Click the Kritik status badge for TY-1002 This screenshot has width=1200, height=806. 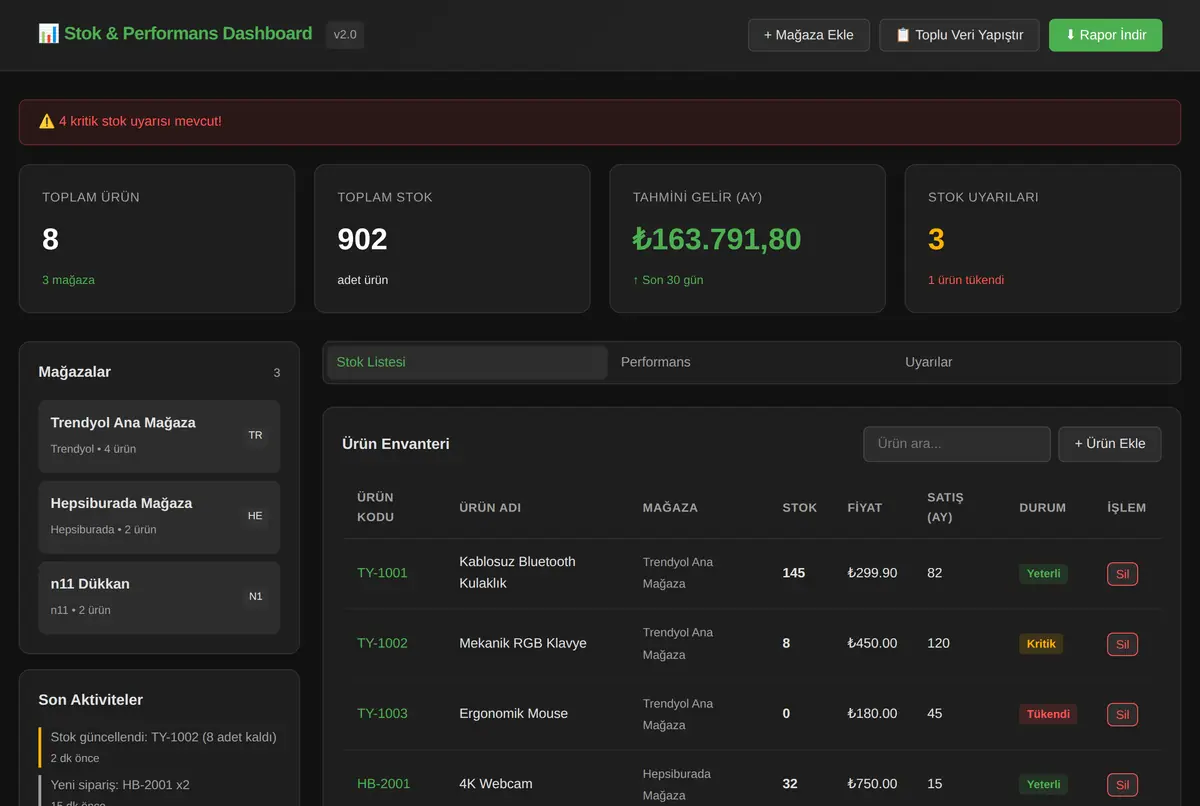[1041, 644]
